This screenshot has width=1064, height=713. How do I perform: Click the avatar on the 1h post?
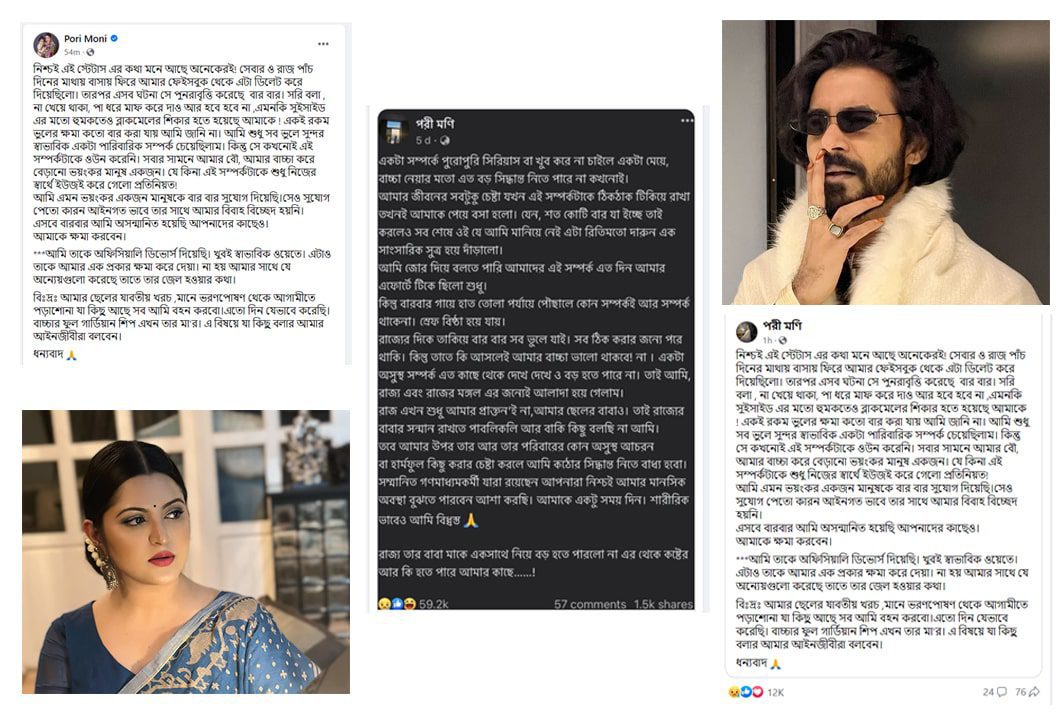746,332
